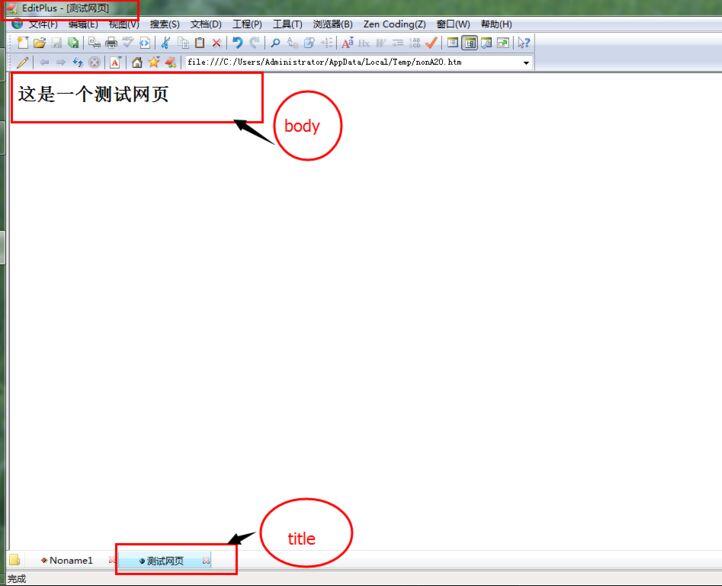The width and height of the screenshot is (722, 586).
Task: Click the browser stop icon
Action: click(94, 62)
